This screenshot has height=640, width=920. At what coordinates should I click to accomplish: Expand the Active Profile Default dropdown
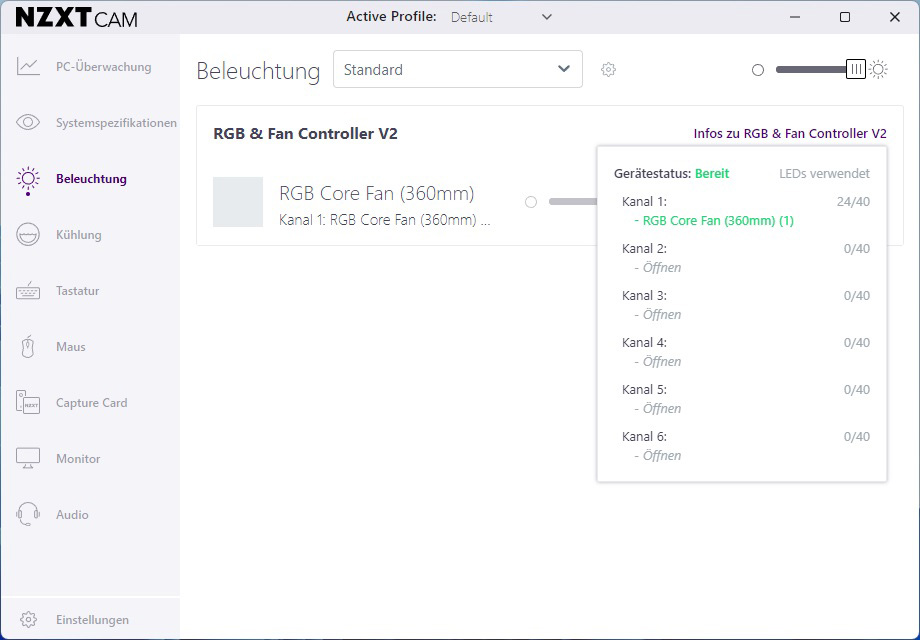[501, 17]
